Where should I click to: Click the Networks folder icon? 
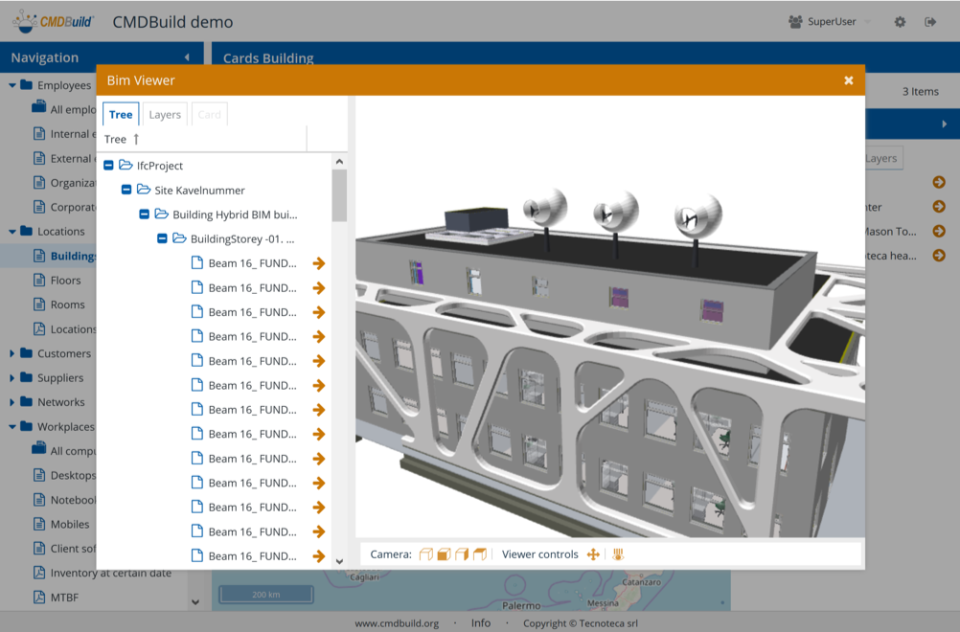(x=26, y=402)
